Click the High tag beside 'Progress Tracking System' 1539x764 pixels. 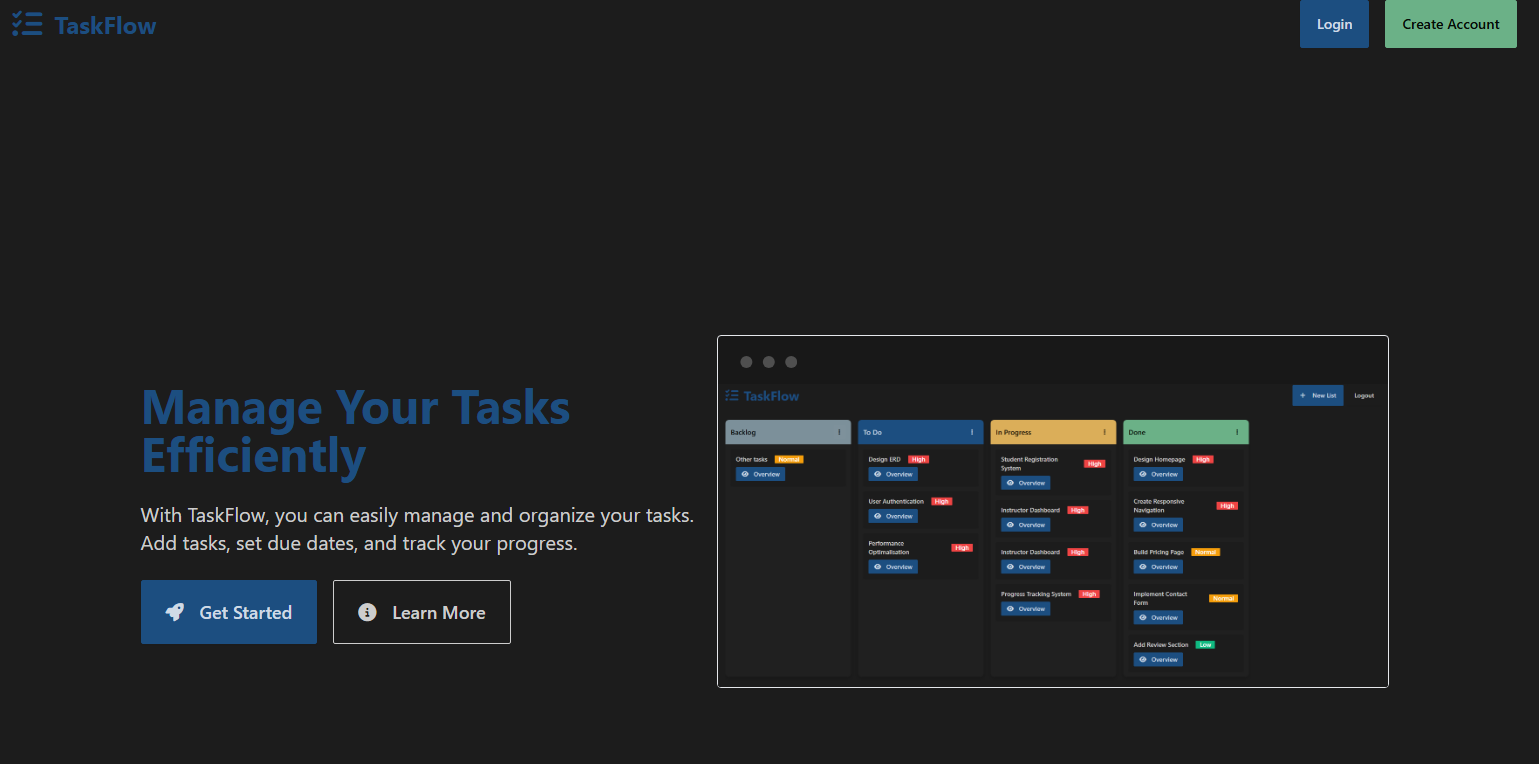click(x=1089, y=594)
